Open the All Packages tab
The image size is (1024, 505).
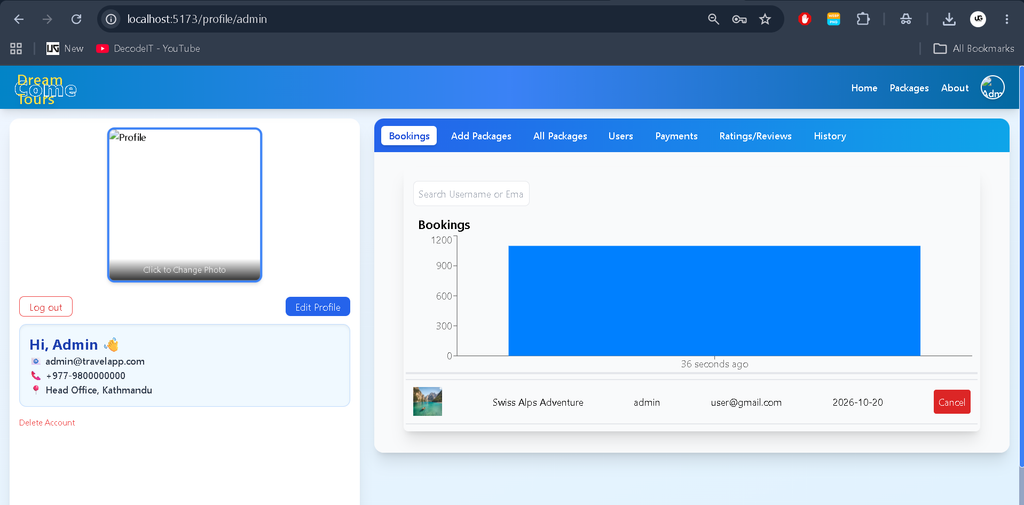click(x=560, y=136)
